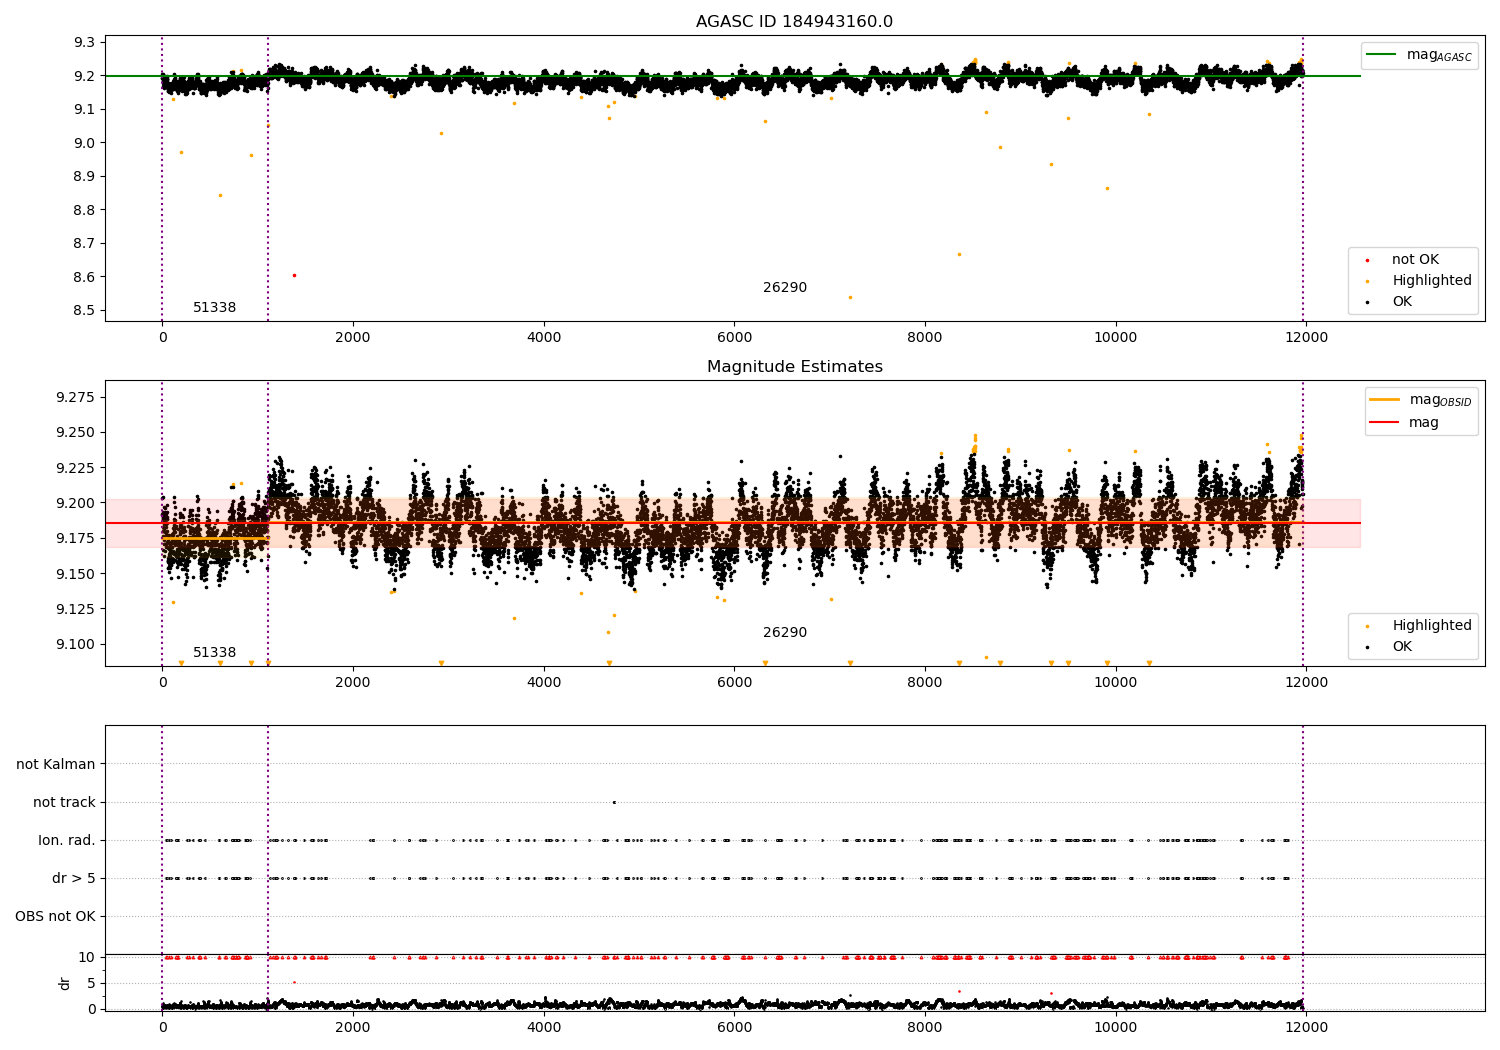This screenshot has height=1050, width=1500.
Task: Click the "2000" x-tick under the top plot
Action: click(x=353, y=338)
